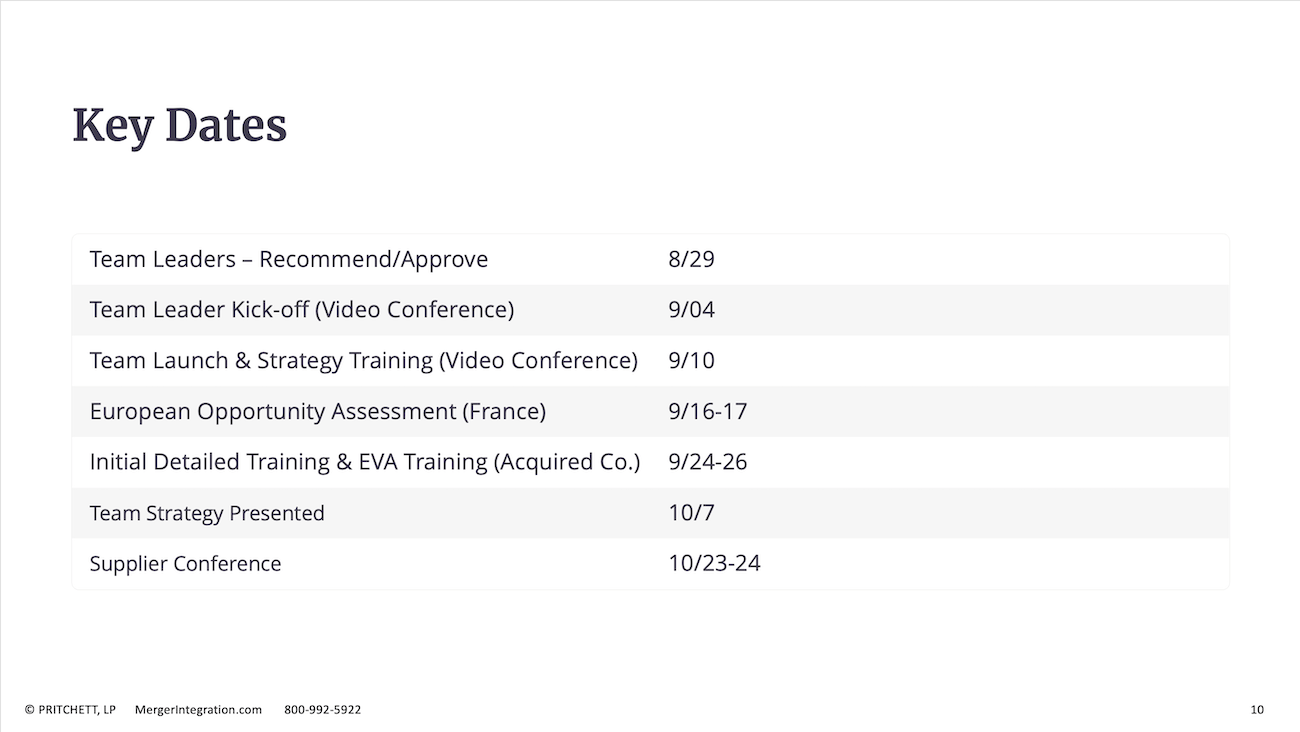
Task: Click the '© PRITCHETT, LP' footer text
Action: pyautogui.click(x=70, y=710)
